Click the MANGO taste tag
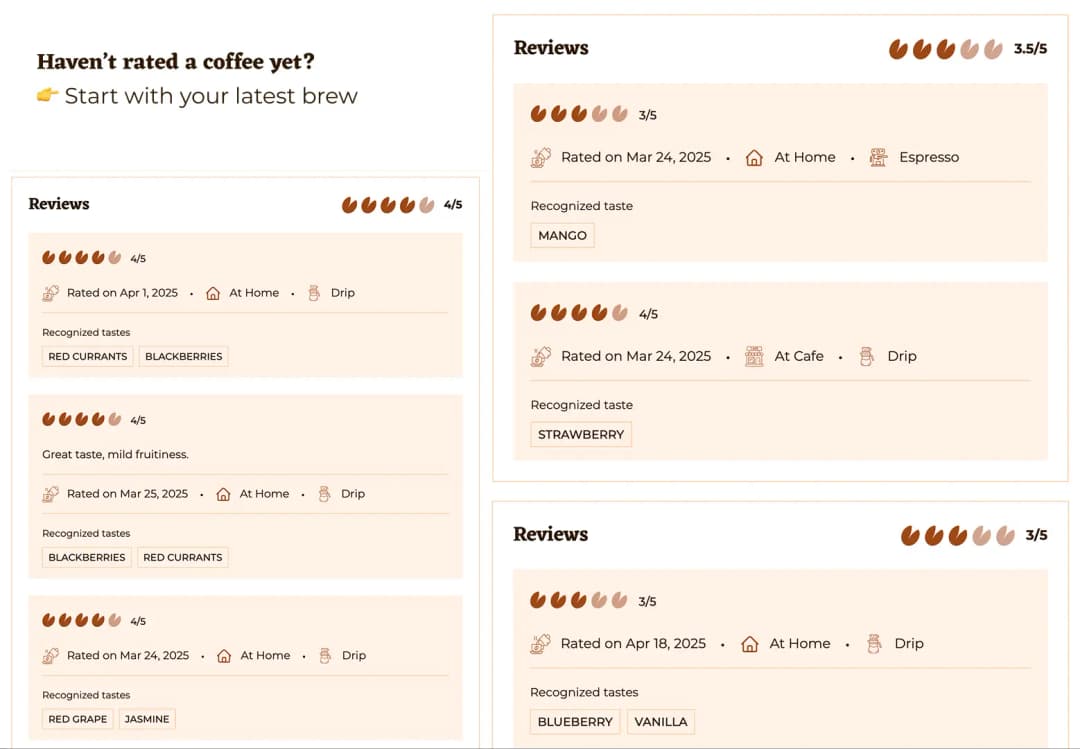This screenshot has width=1080, height=749. [x=562, y=235]
